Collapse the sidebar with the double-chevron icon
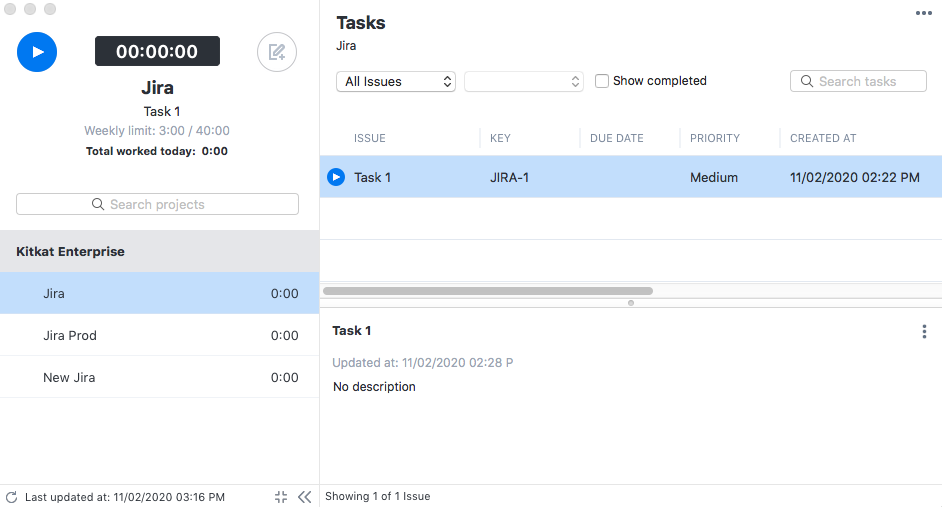Image resolution: width=942 pixels, height=507 pixels. [x=305, y=497]
